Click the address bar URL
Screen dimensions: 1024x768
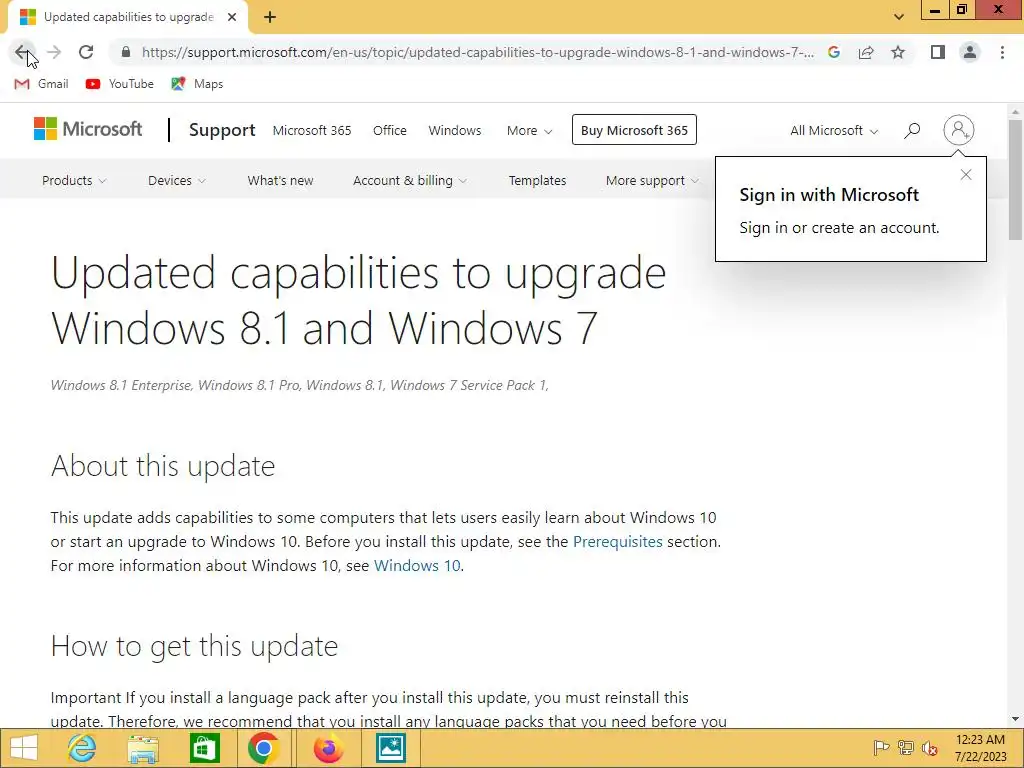coord(477,52)
